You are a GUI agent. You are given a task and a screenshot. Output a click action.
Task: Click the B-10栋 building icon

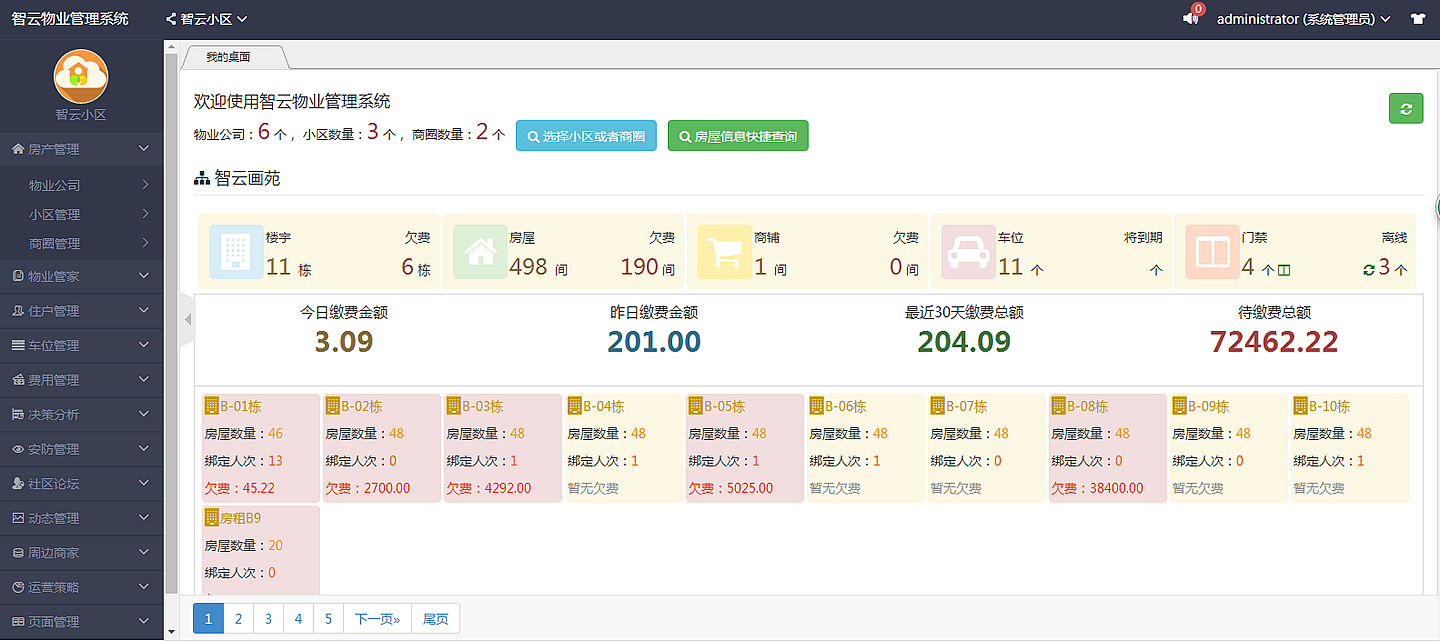pyautogui.click(x=1300, y=406)
